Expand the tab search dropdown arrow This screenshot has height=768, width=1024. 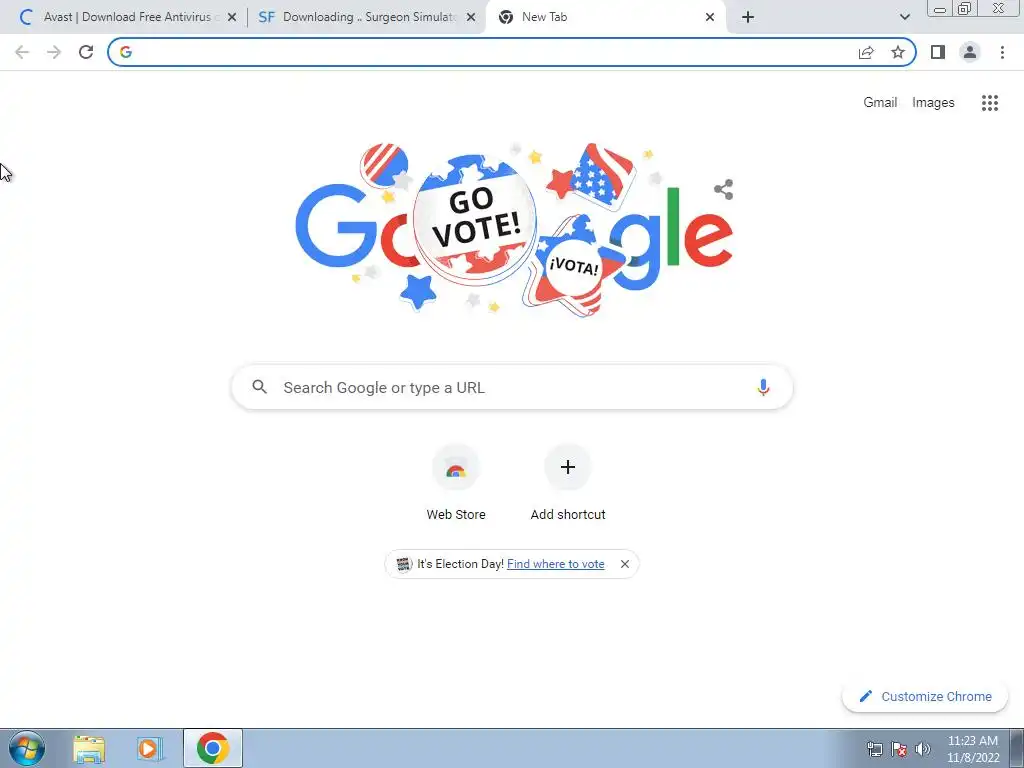point(904,17)
